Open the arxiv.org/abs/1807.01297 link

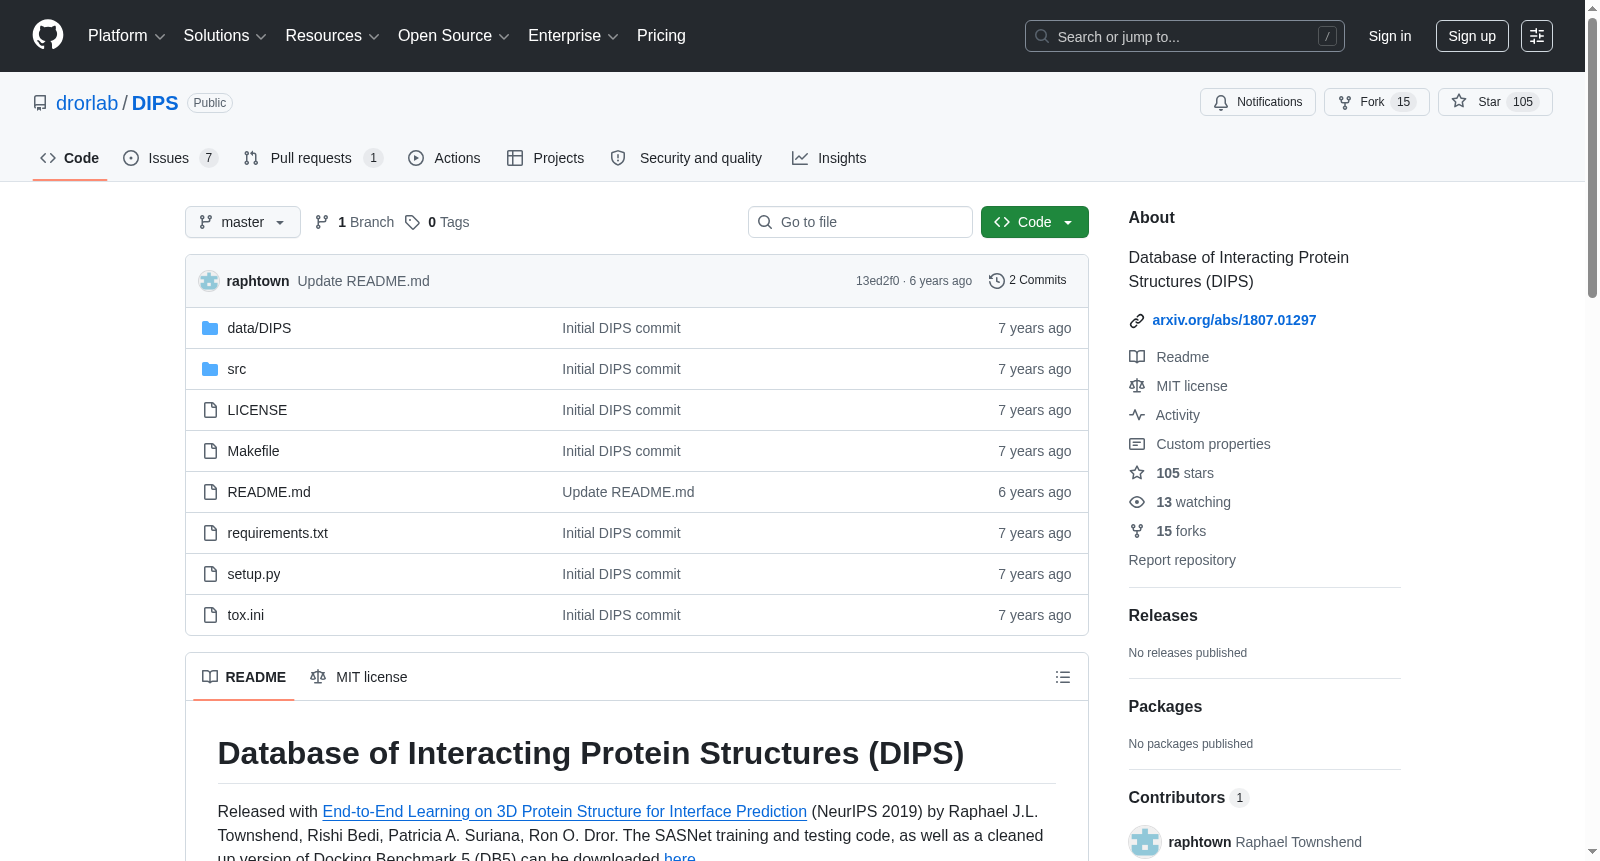(x=1234, y=320)
